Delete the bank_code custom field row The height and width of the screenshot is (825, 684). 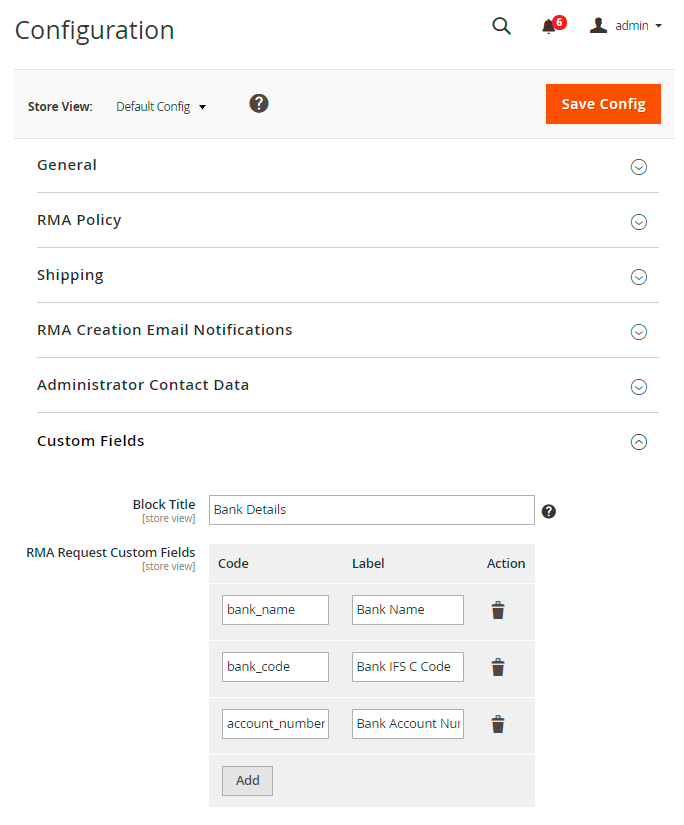coord(498,667)
